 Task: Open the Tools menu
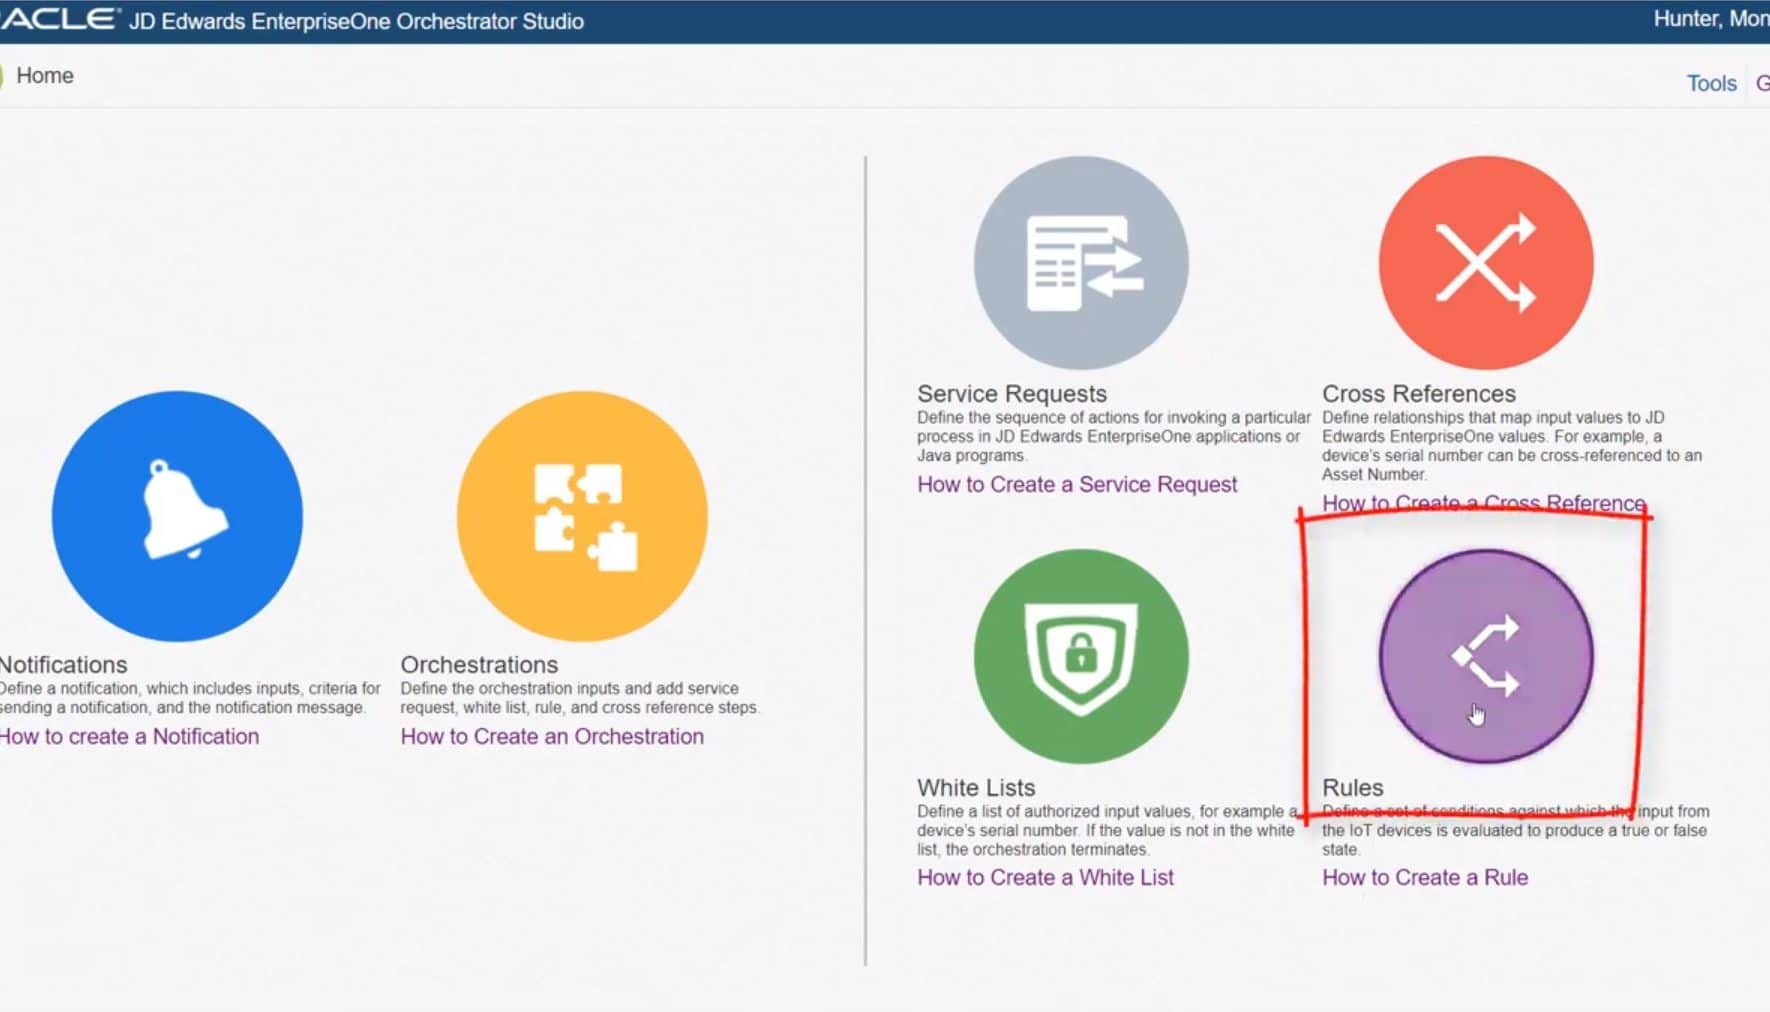point(1712,83)
